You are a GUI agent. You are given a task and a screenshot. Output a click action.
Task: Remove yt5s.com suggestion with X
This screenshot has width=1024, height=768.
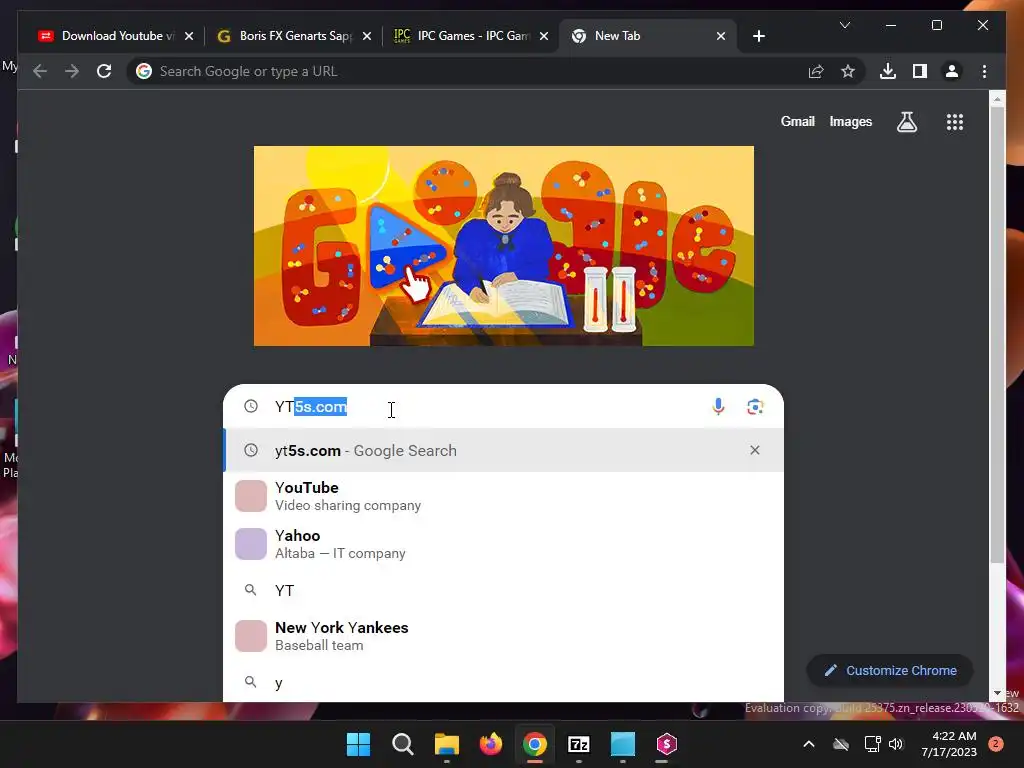755,450
